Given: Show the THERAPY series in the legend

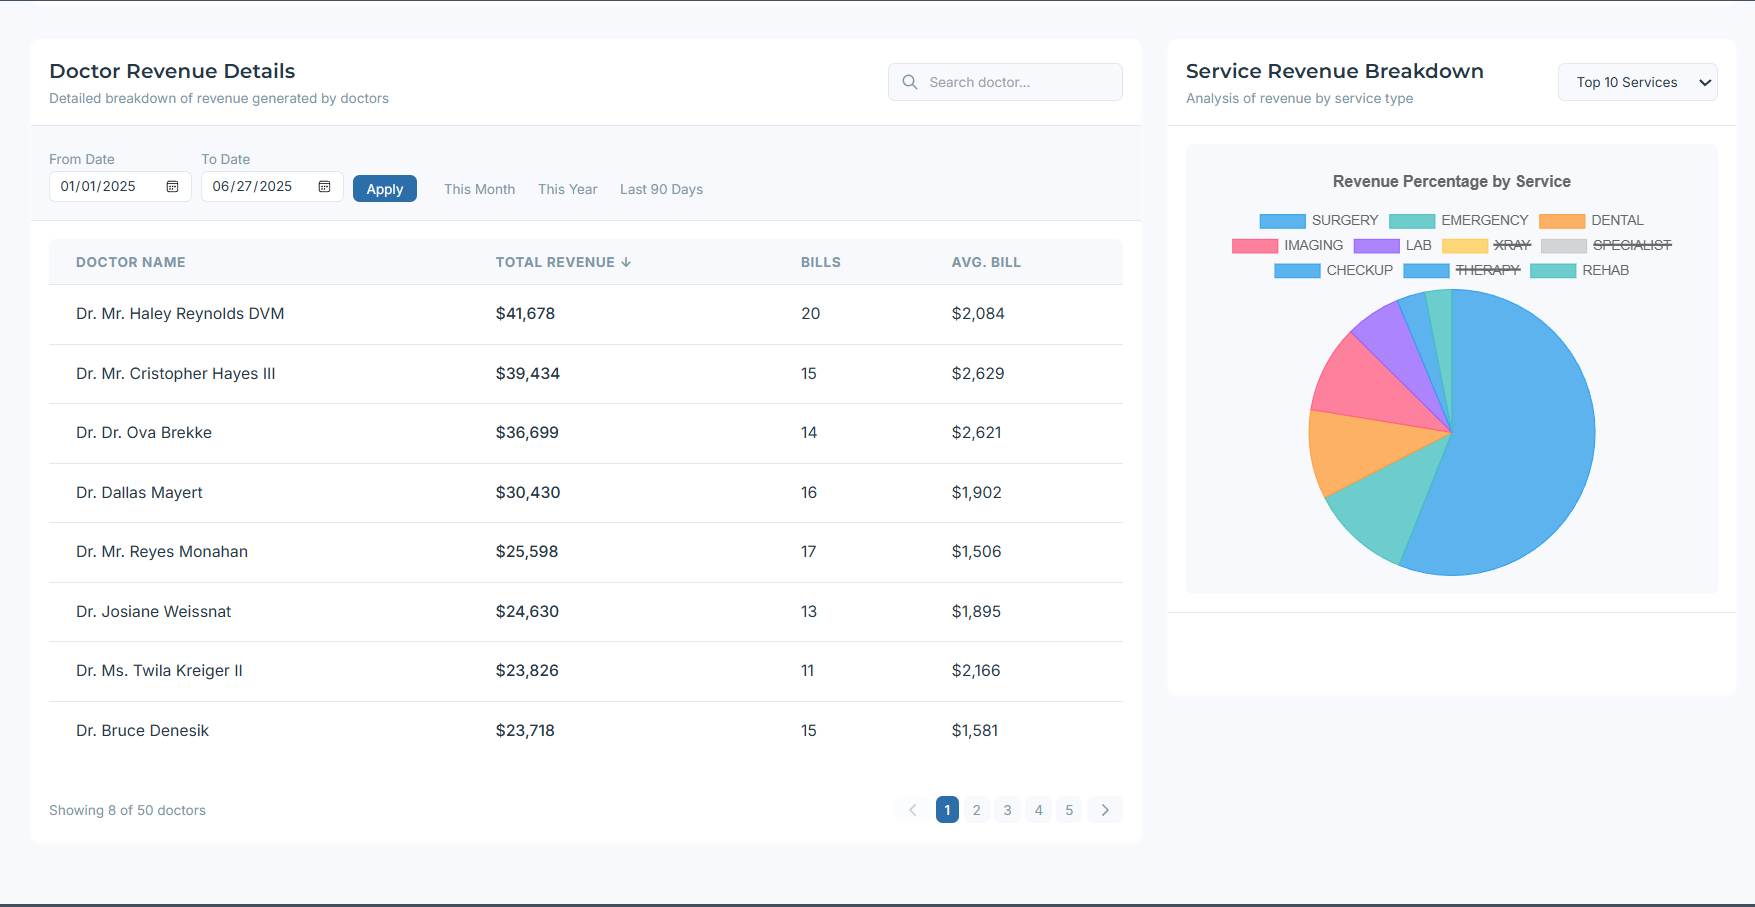Looking at the screenshot, I should [x=1461, y=271].
